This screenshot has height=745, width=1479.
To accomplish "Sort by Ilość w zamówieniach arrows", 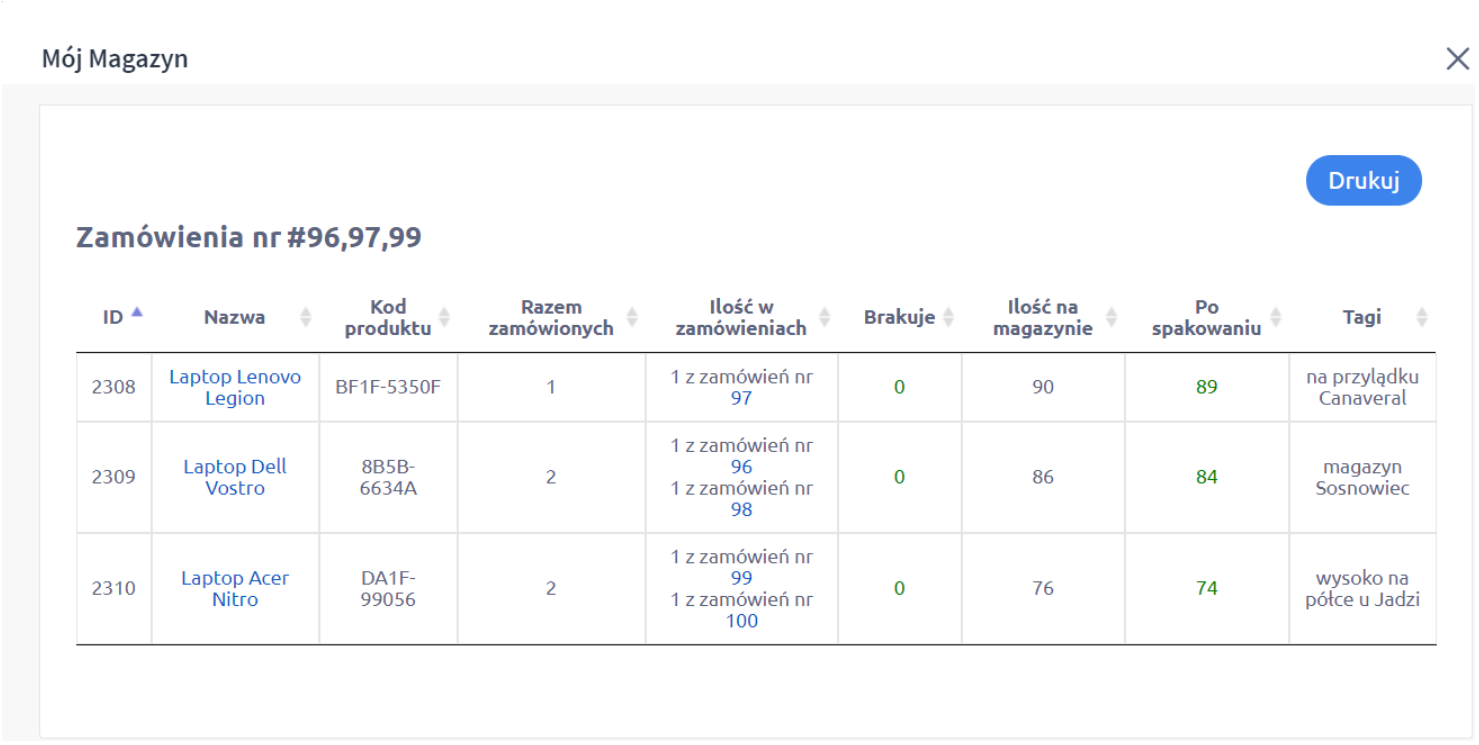I will [824, 317].
